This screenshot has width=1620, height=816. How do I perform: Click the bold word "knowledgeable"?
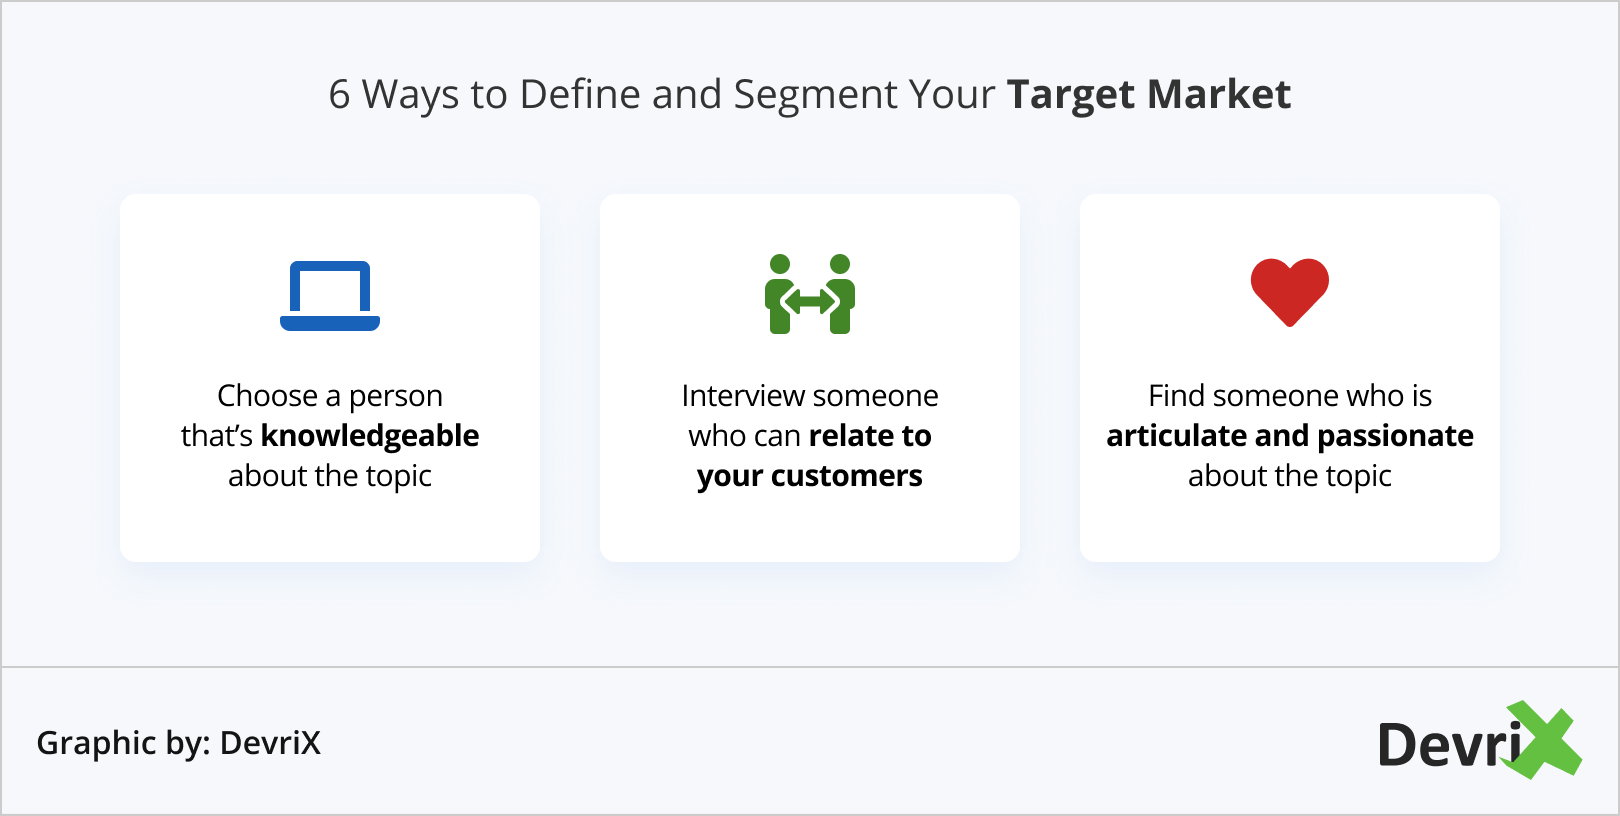(370, 436)
